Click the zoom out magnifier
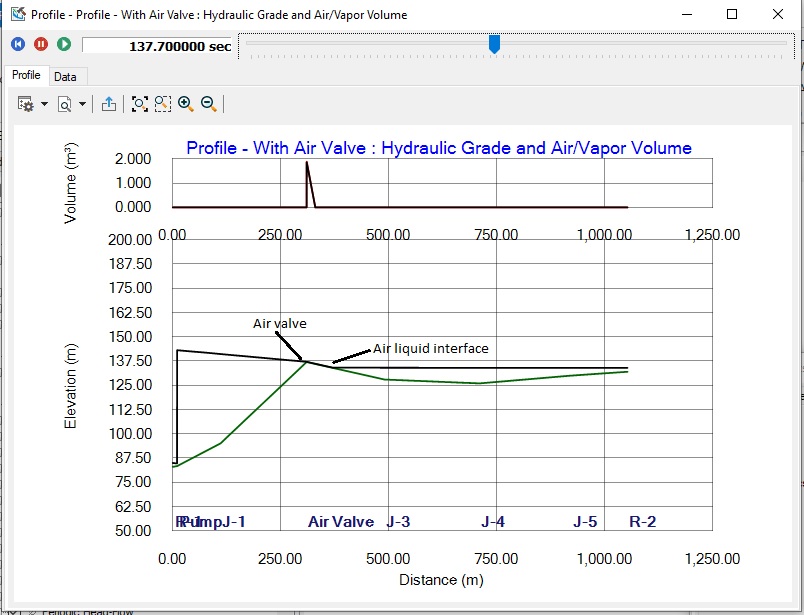 [x=209, y=104]
